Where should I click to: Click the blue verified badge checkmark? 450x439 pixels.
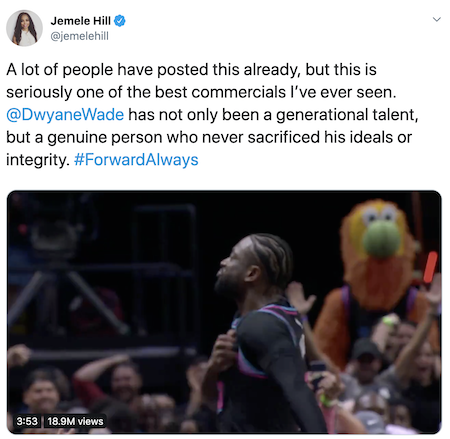(x=120, y=21)
